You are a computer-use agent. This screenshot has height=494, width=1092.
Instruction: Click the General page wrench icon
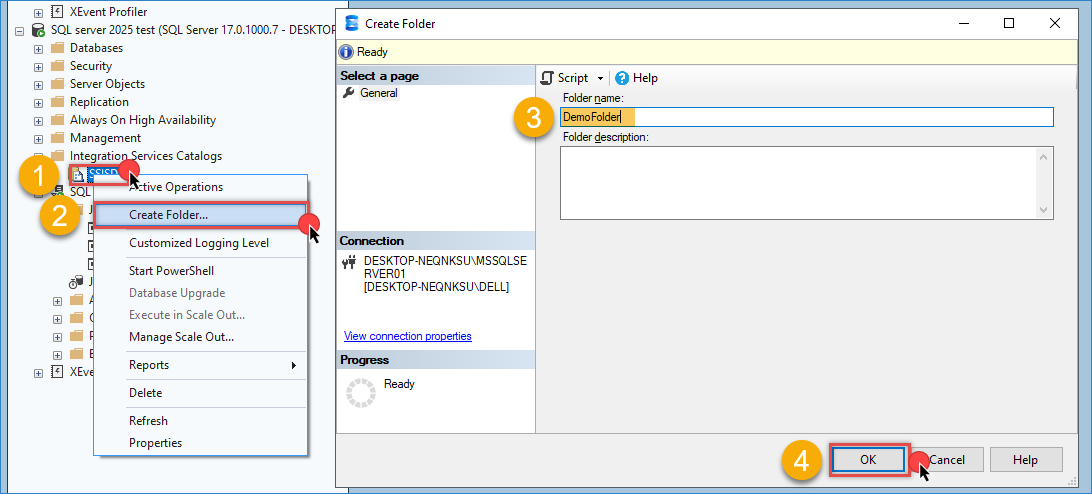click(348, 93)
